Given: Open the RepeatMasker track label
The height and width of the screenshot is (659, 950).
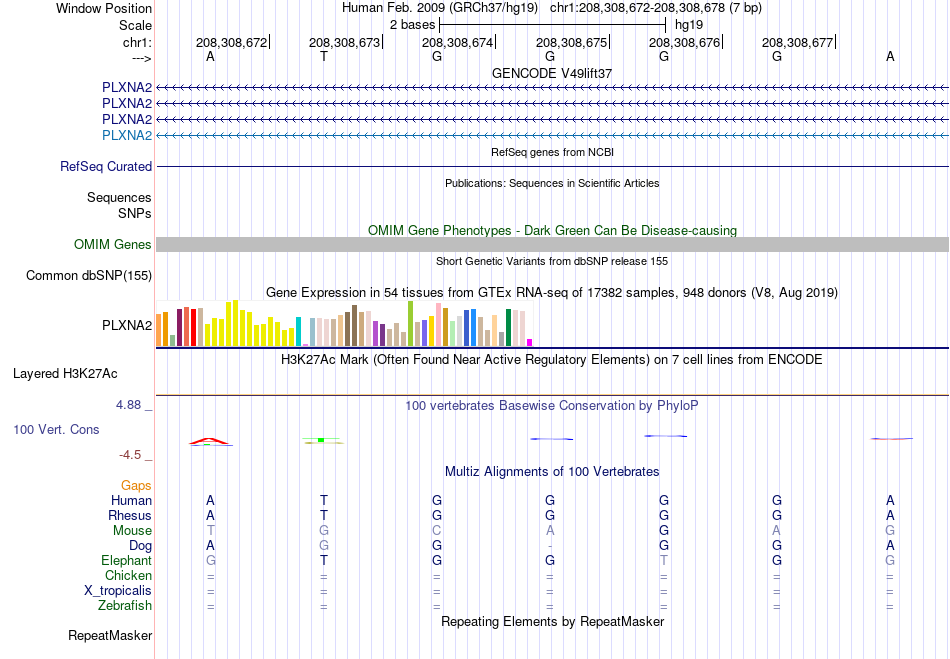Looking at the screenshot, I should click(110, 635).
